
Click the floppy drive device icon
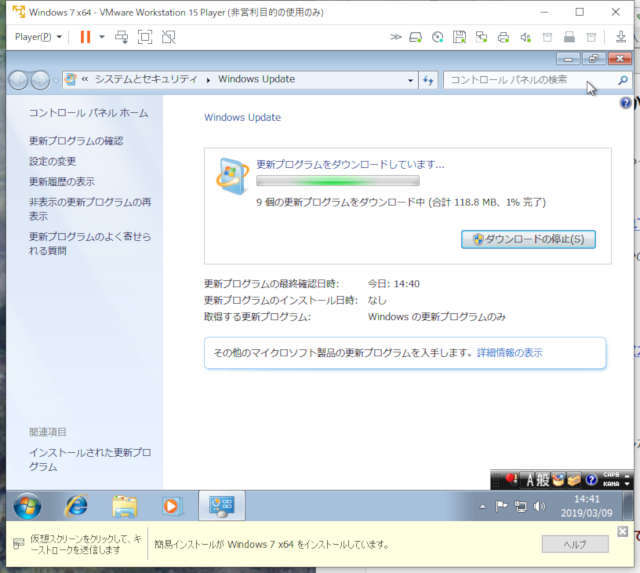point(459,38)
